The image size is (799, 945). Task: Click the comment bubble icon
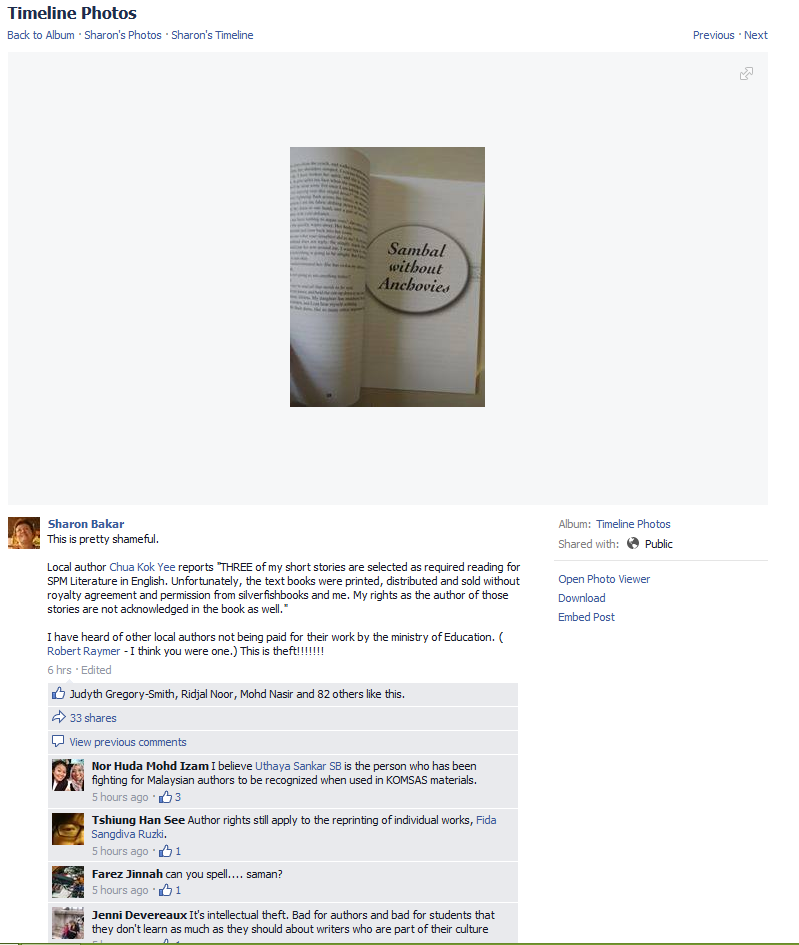[x=58, y=741]
